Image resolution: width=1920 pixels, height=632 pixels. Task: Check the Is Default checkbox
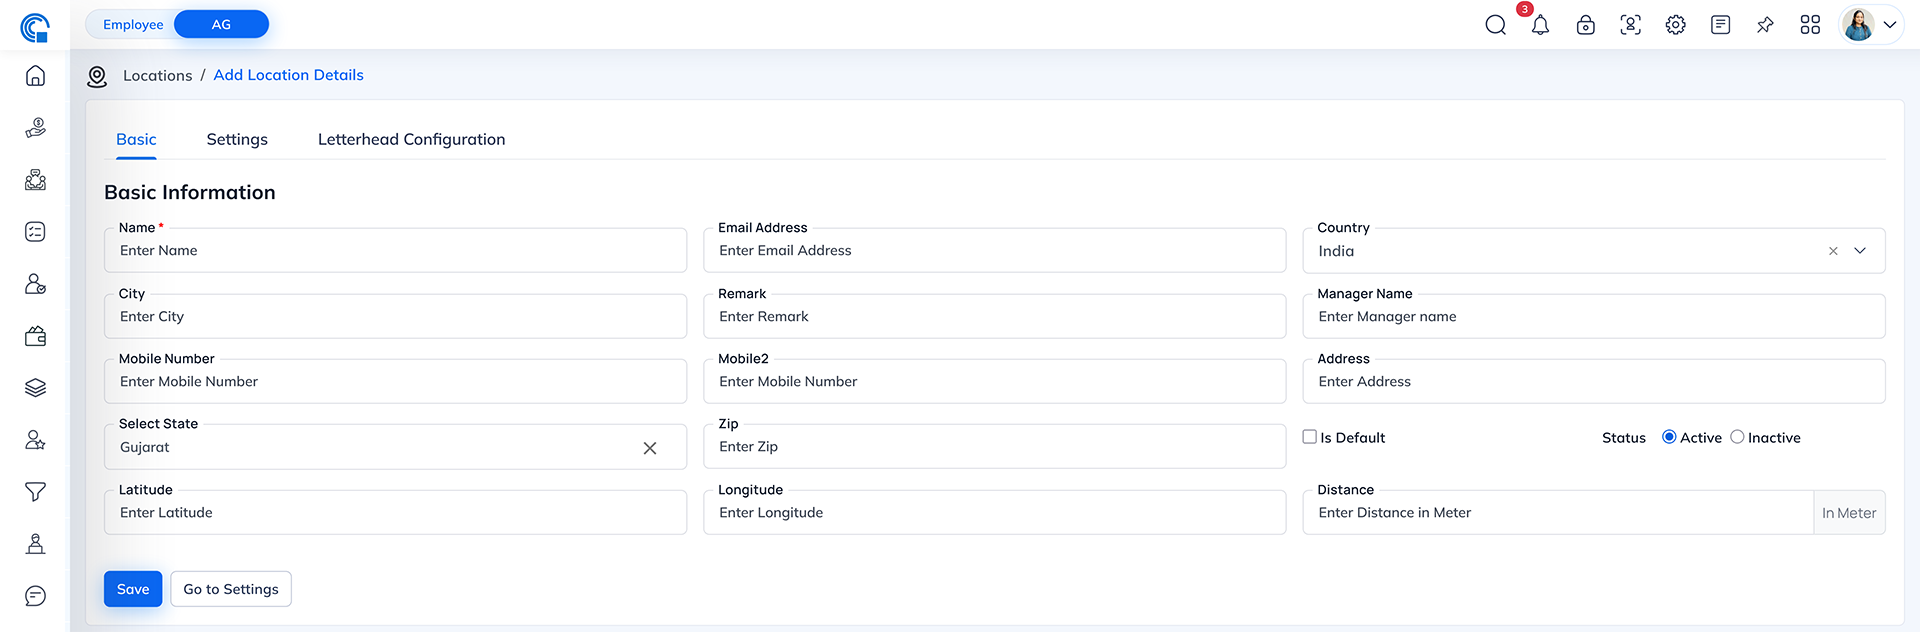click(x=1309, y=437)
